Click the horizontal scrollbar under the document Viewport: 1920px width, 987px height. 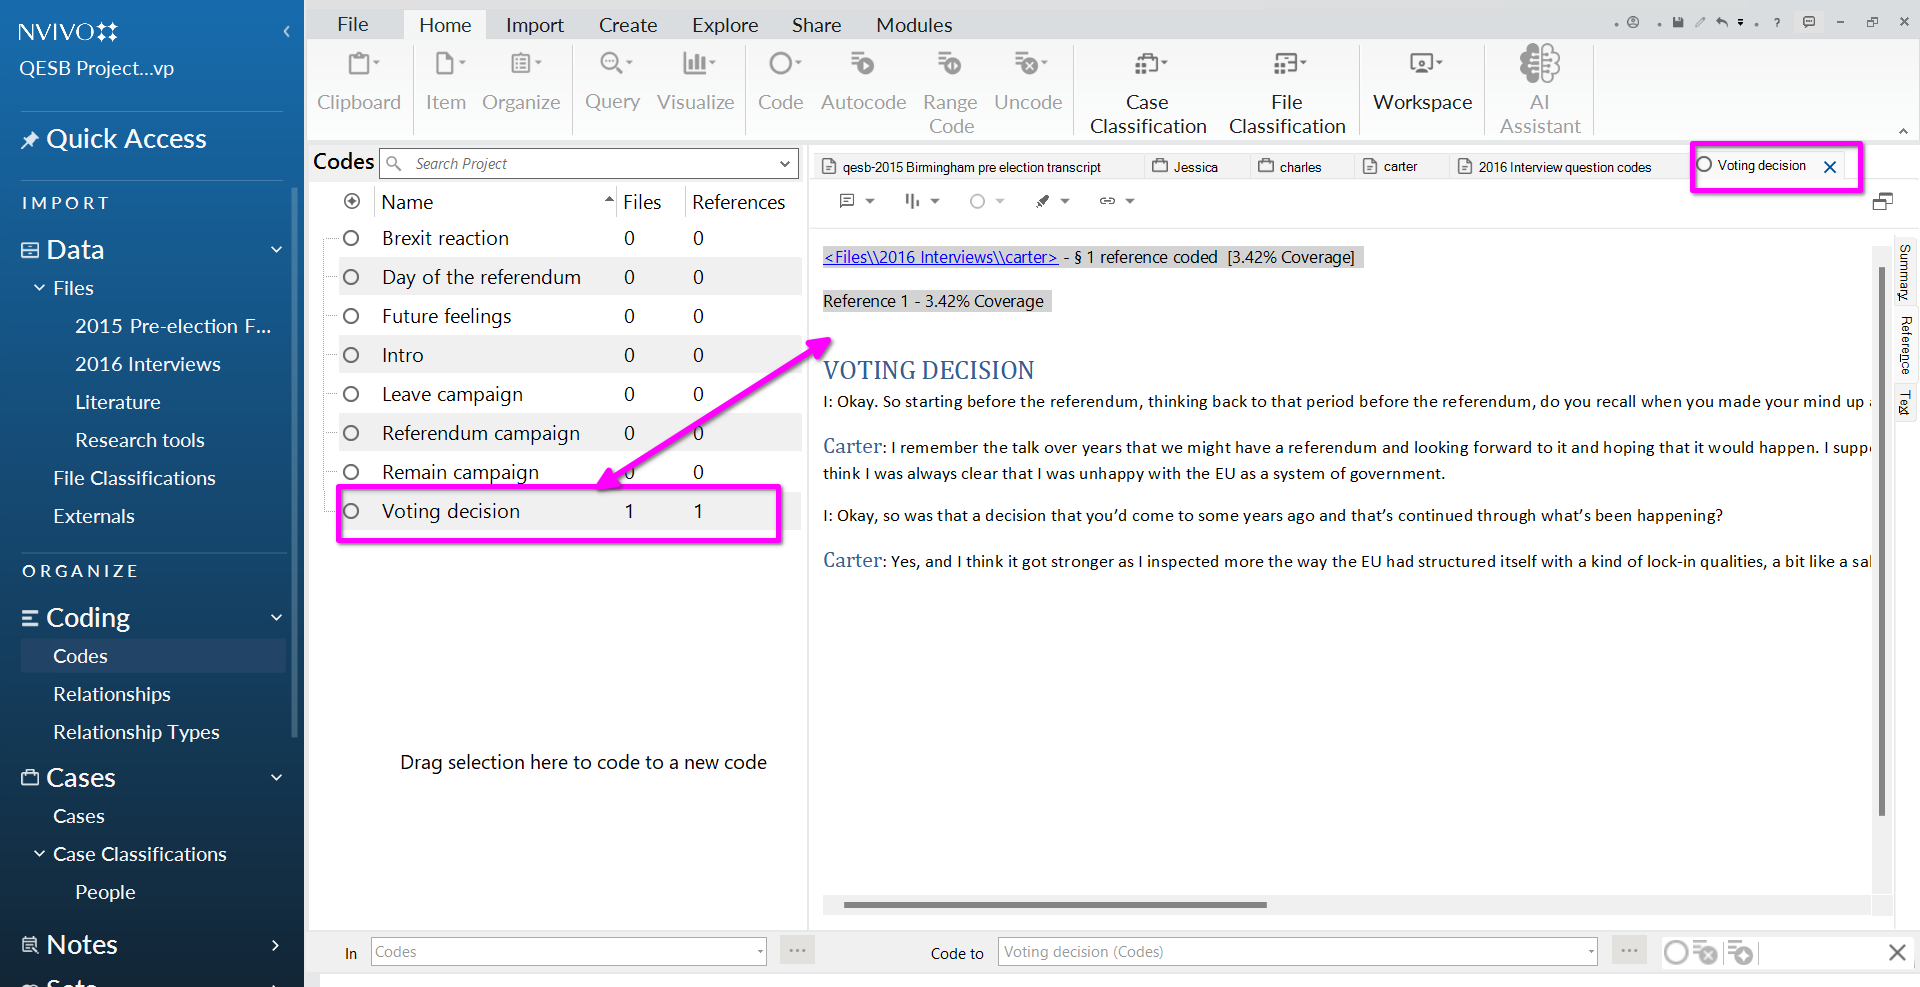tap(1055, 905)
